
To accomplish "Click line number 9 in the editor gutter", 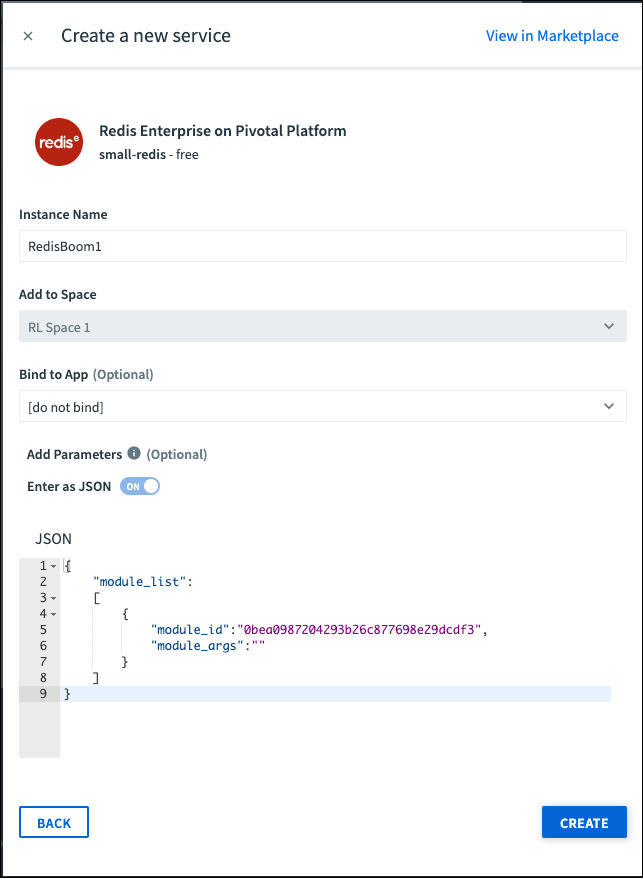I will click(x=43, y=694).
